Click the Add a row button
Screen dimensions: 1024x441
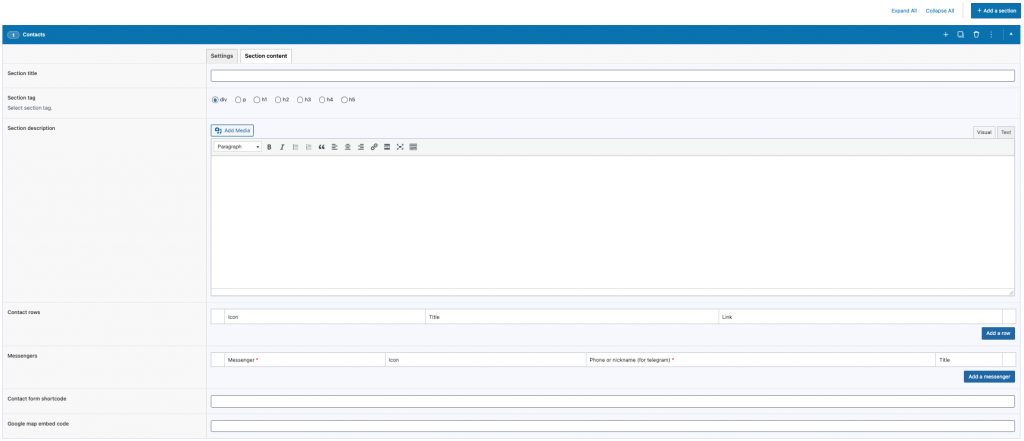point(998,333)
